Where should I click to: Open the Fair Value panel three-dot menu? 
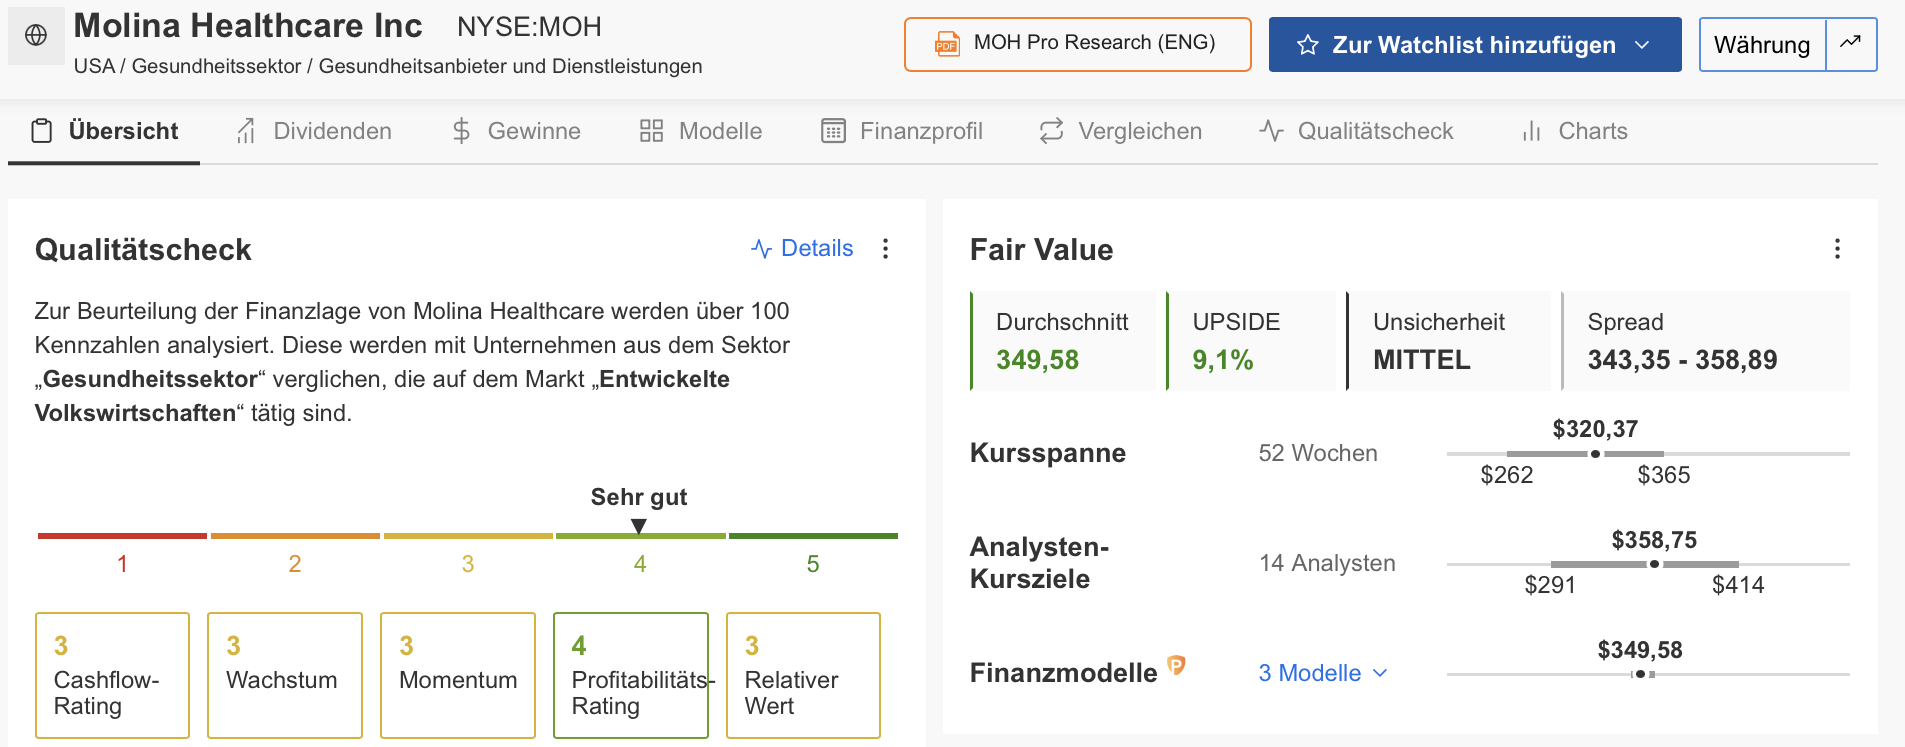pos(1837,249)
